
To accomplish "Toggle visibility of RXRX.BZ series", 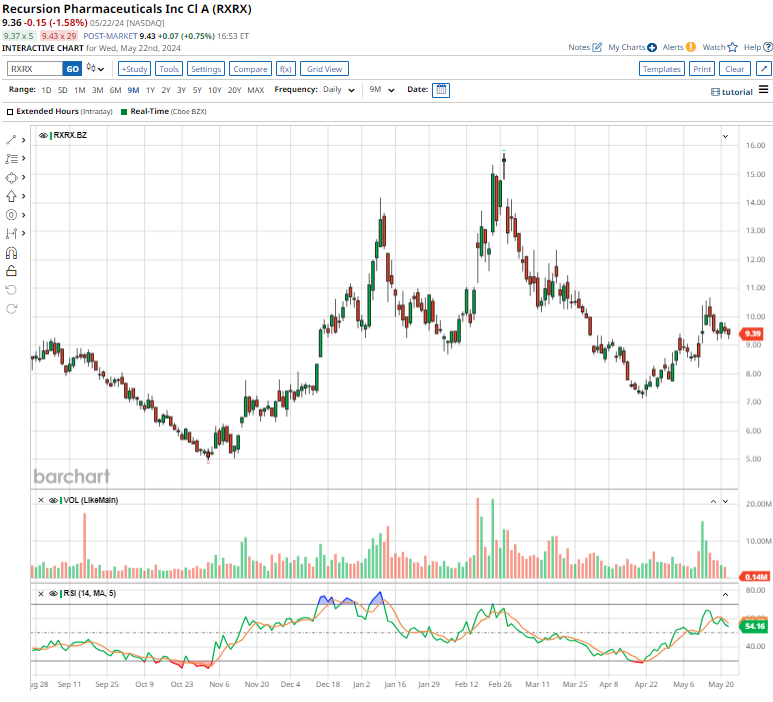I will (x=43, y=135).
